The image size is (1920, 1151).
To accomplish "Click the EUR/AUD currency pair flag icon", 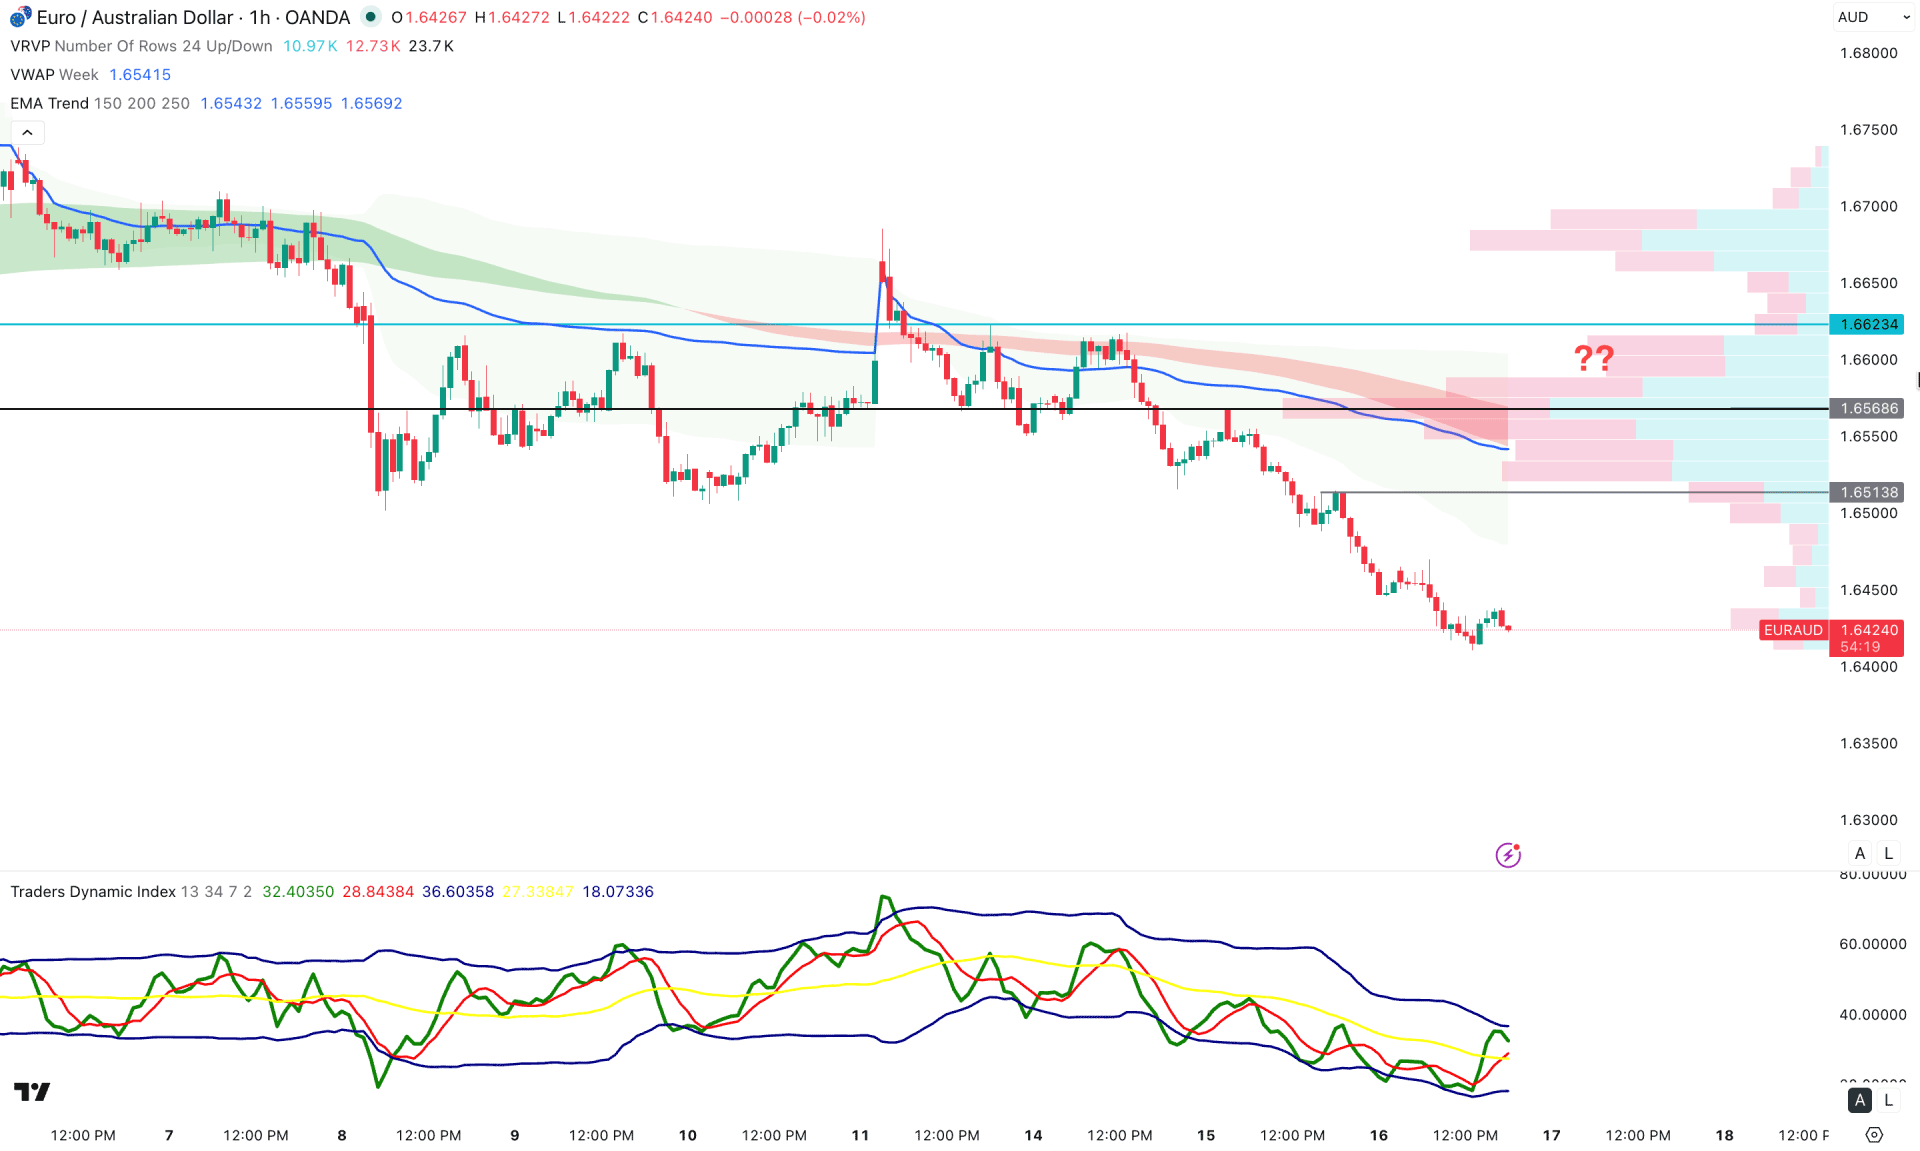I will 15,17.
